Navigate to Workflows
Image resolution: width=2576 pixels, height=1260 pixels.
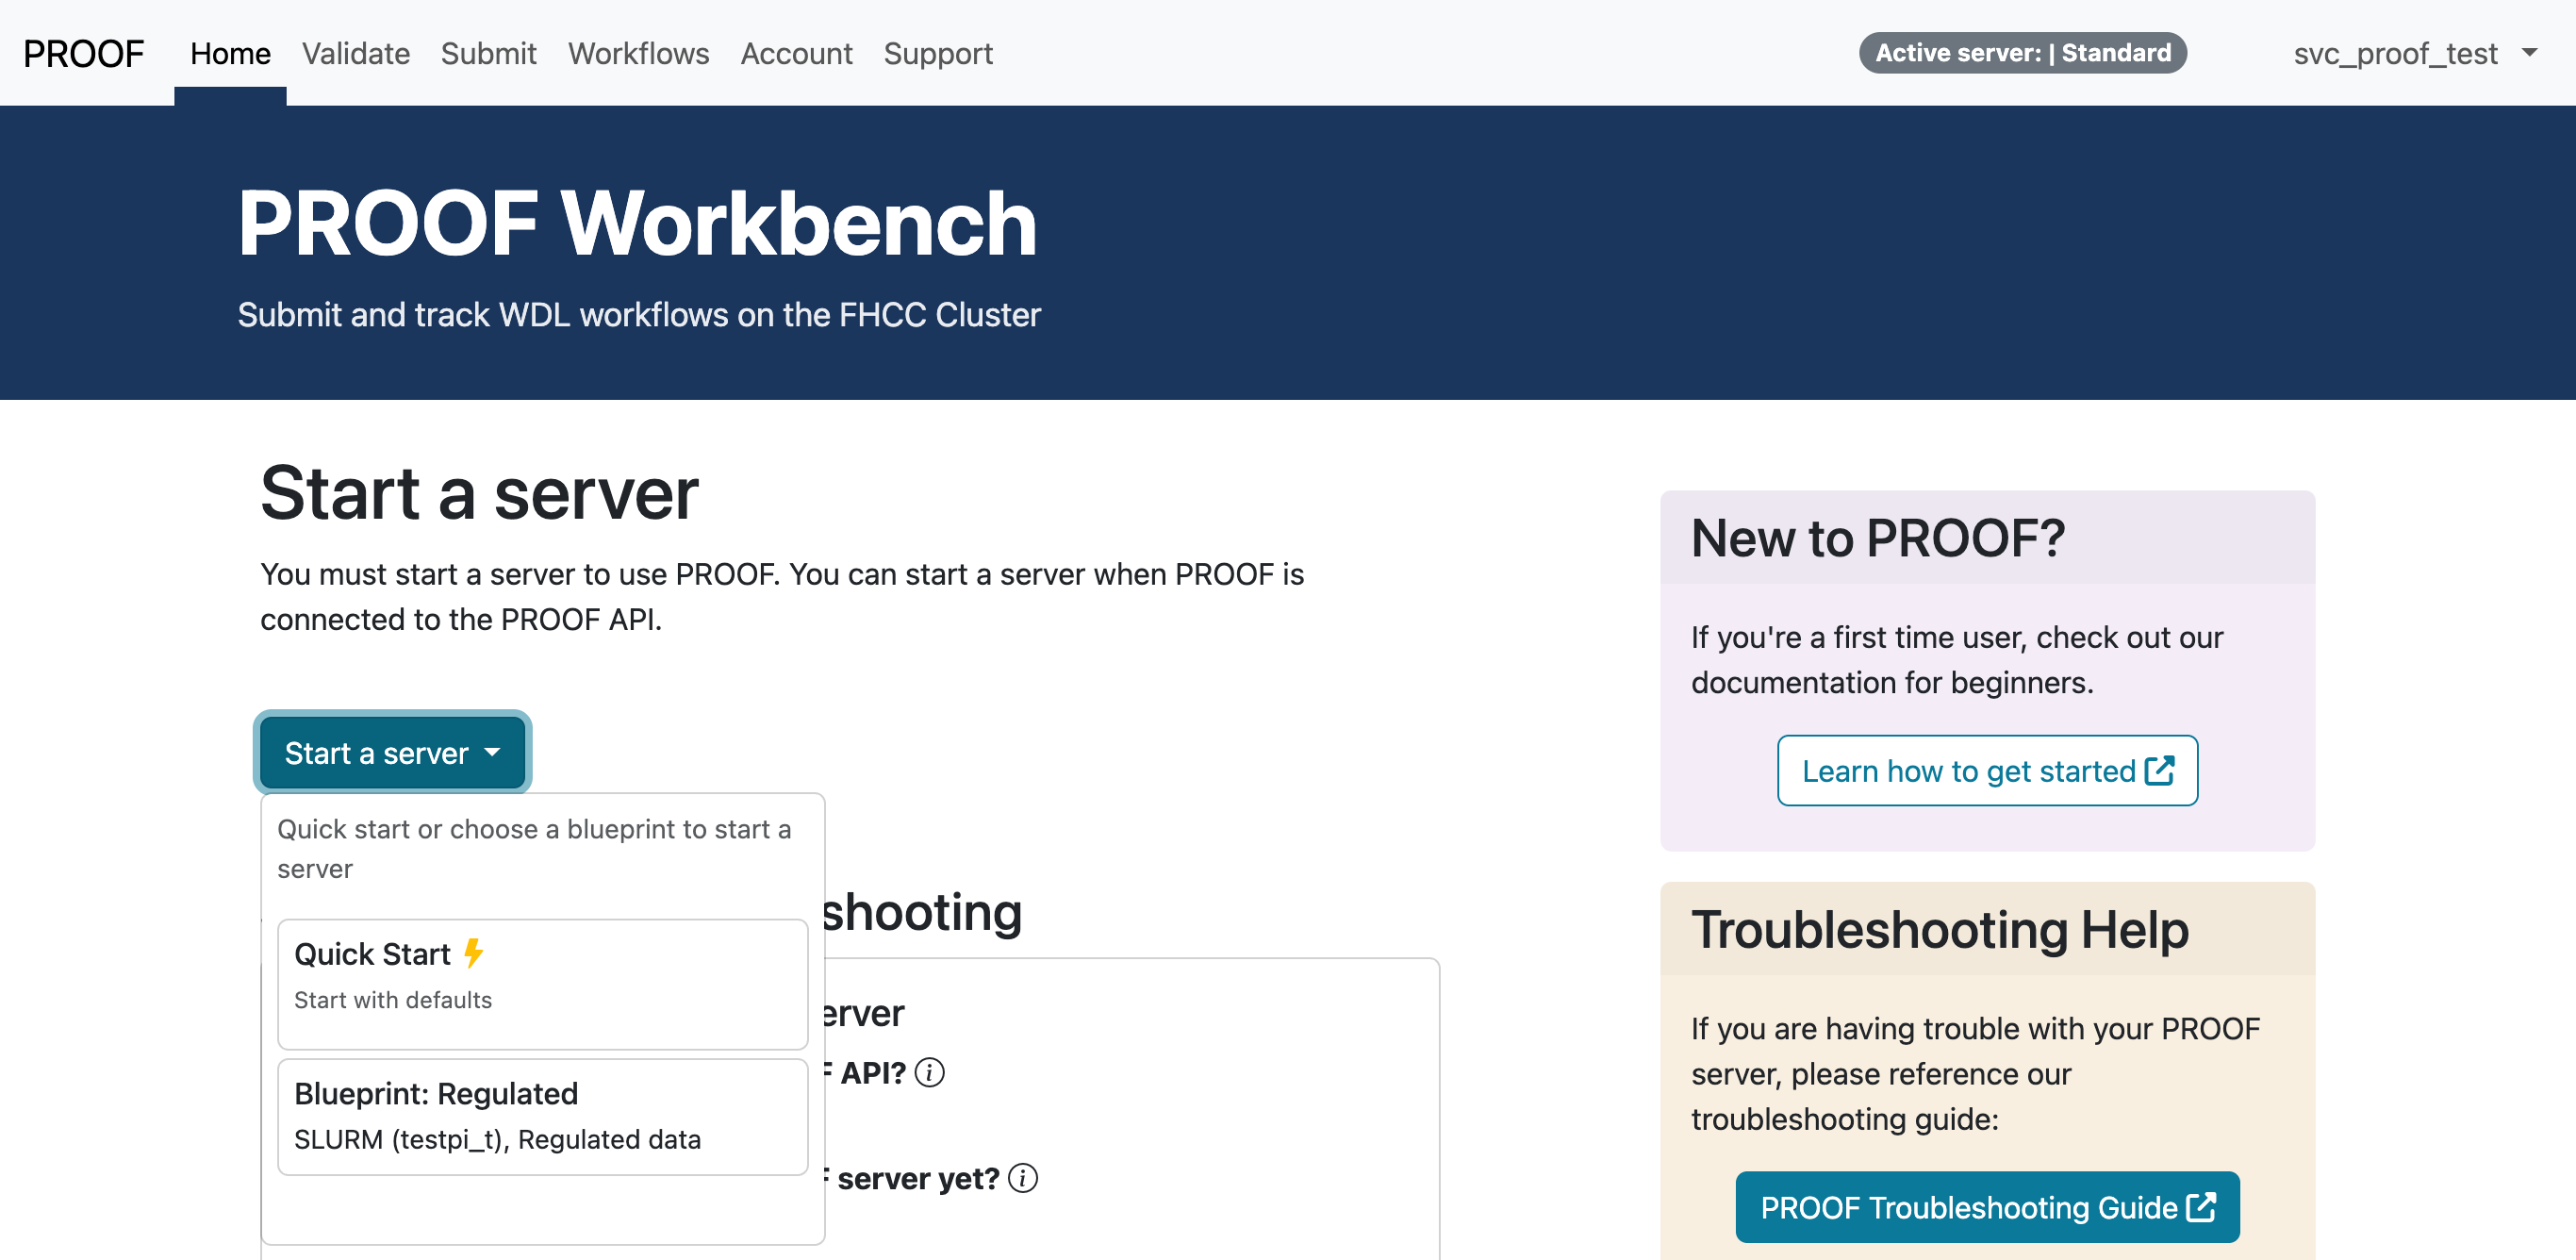638,53
